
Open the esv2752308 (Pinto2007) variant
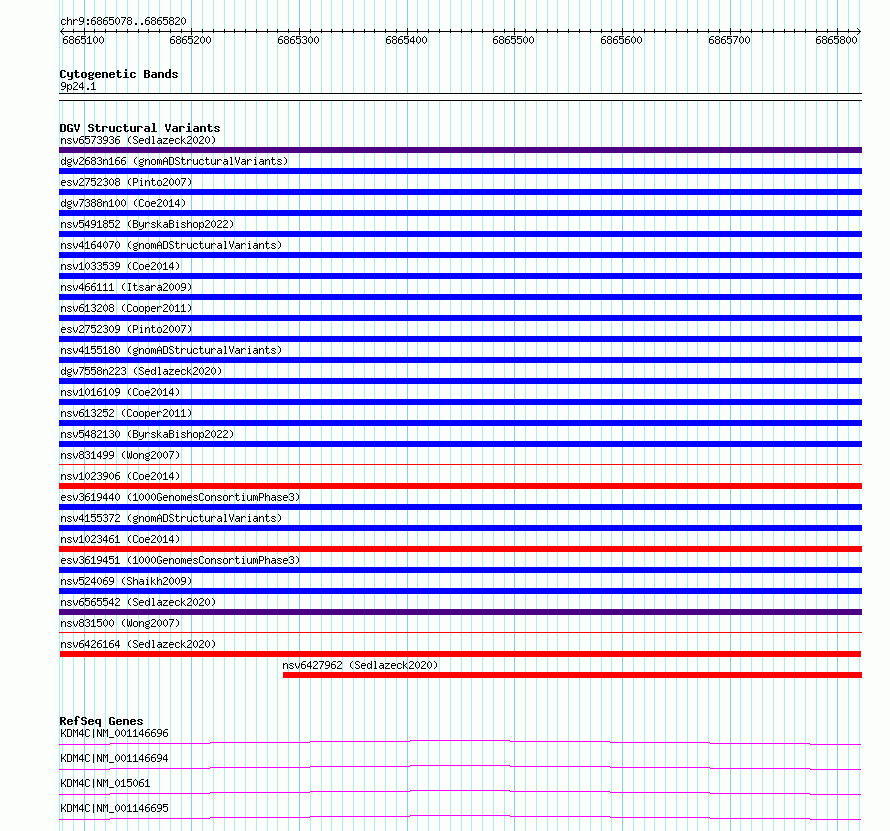[x=126, y=182]
